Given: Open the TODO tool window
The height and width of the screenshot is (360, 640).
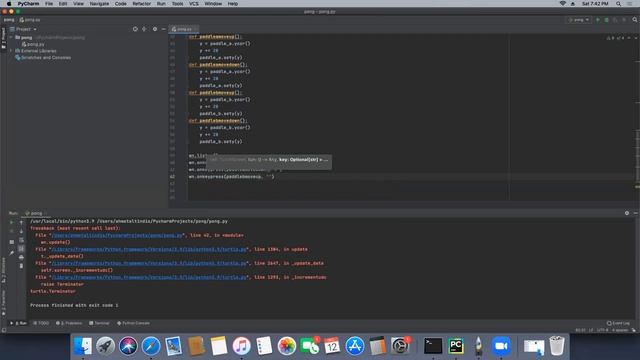Looking at the screenshot, I should [x=41, y=323].
